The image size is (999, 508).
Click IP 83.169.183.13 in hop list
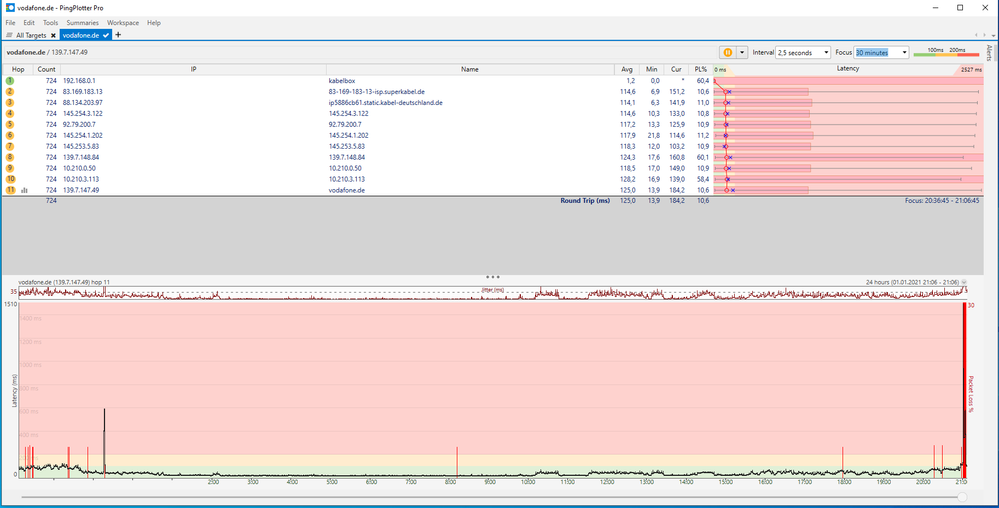click(83, 92)
